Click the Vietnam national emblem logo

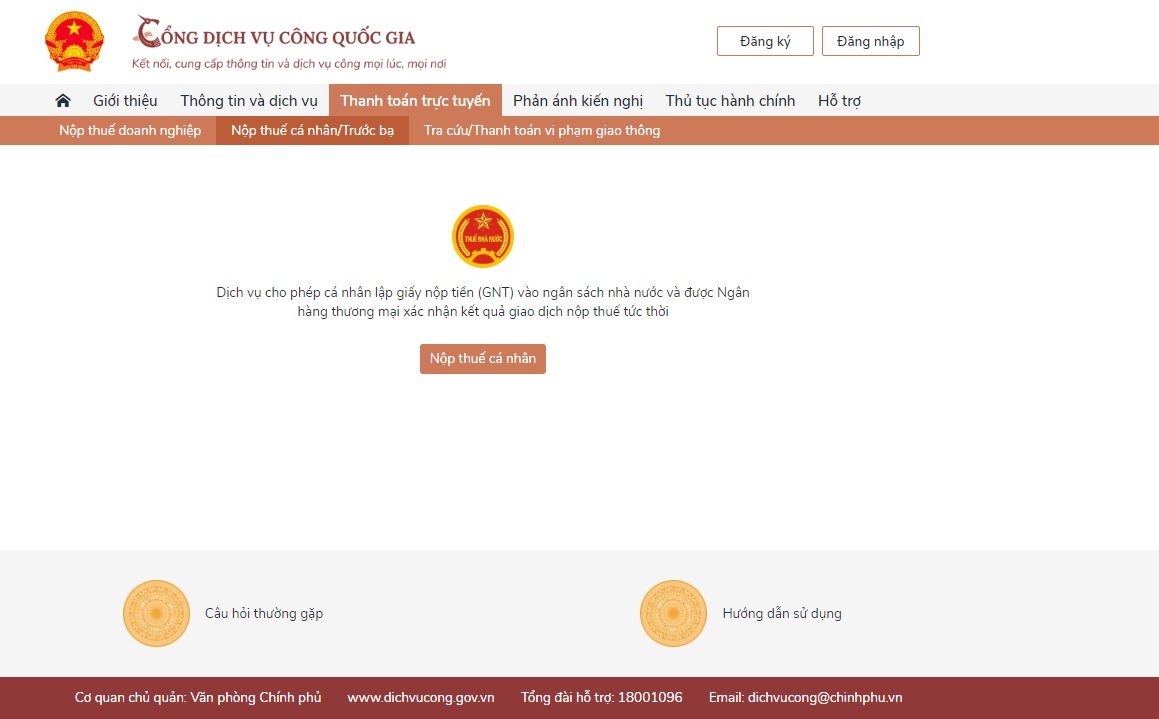point(74,42)
